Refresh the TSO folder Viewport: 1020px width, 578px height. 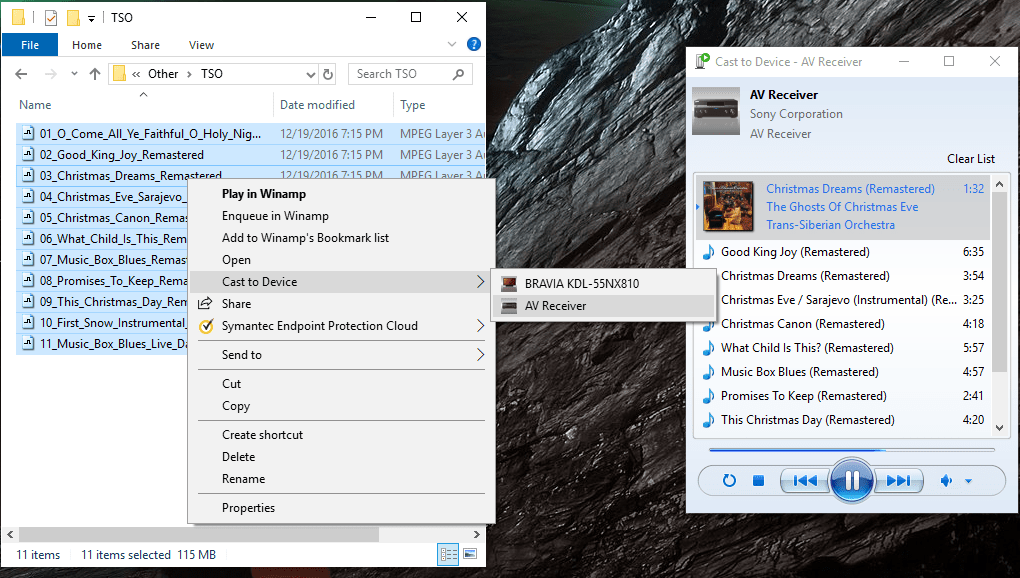[x=329, y=74]
